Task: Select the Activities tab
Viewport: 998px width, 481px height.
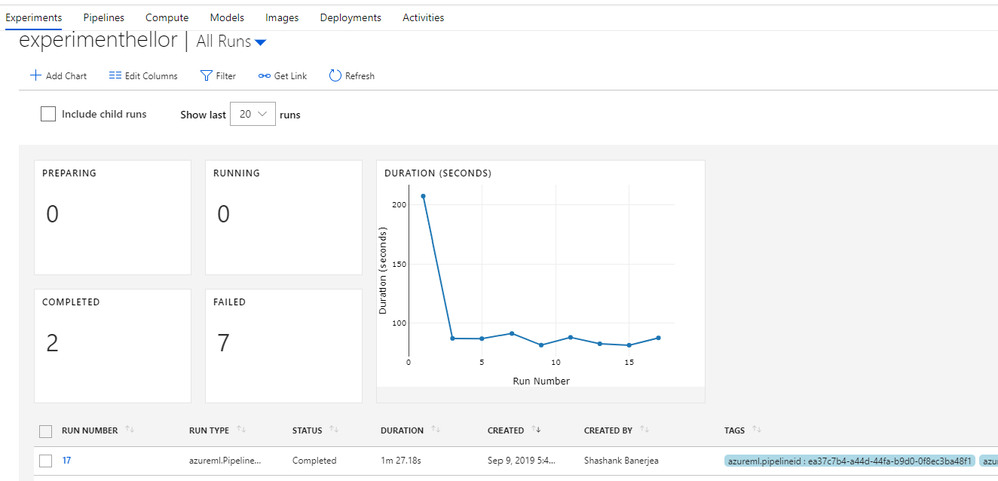Action: pos(423,18)
